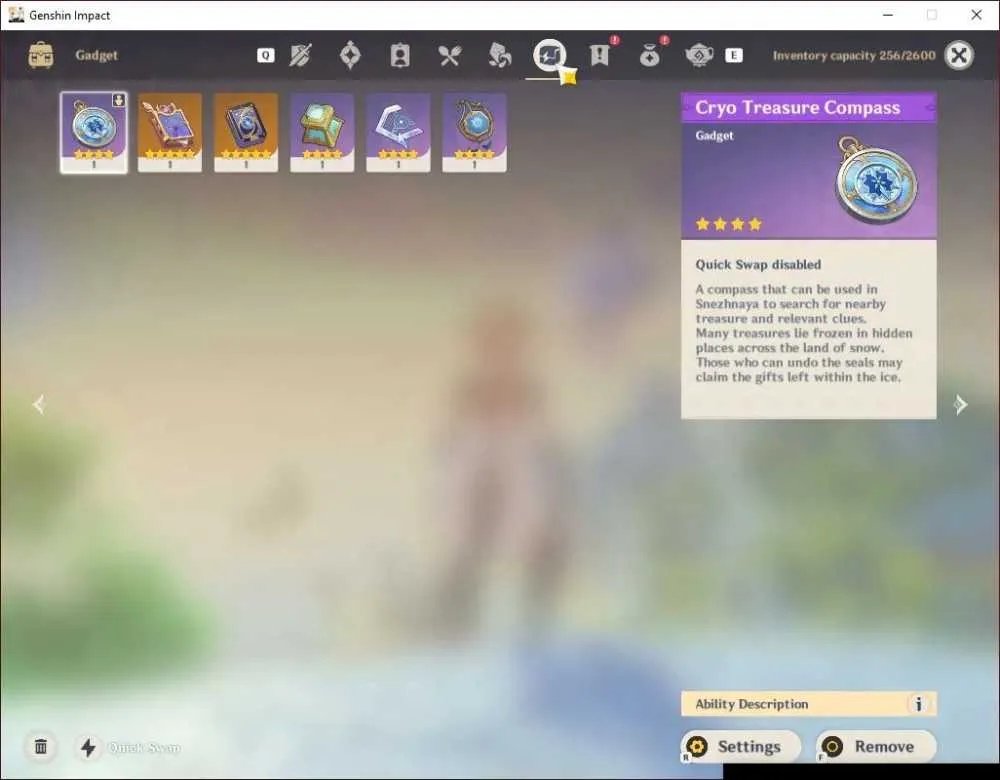1000x780 pixels.
Task: Close the inventory with the round X button
Action: point(959,55)
